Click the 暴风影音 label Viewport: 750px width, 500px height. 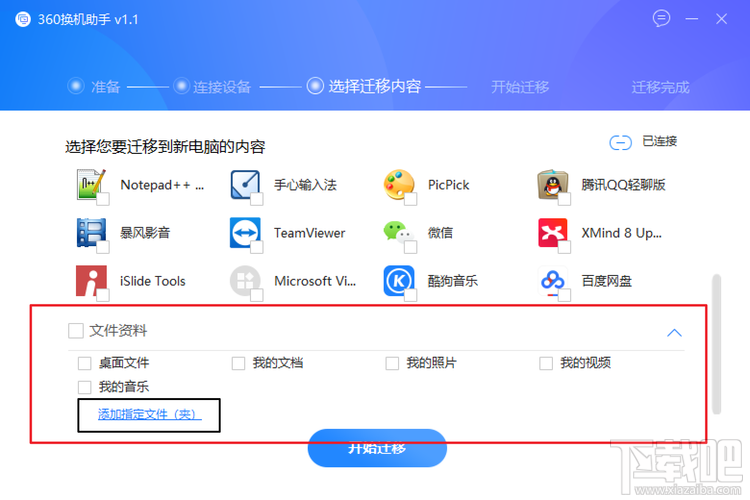pos(145,233)
